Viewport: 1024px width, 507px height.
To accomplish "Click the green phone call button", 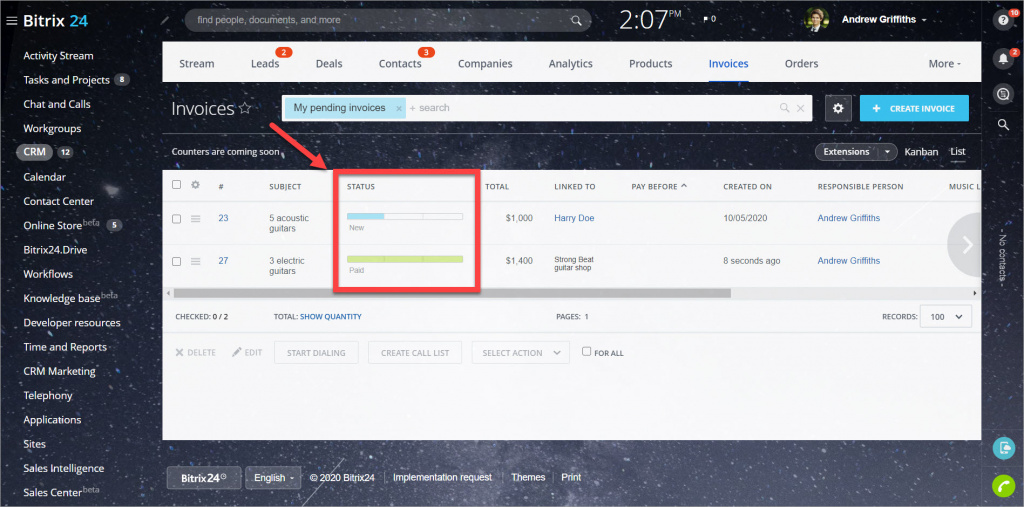I will coord(1004,486).
